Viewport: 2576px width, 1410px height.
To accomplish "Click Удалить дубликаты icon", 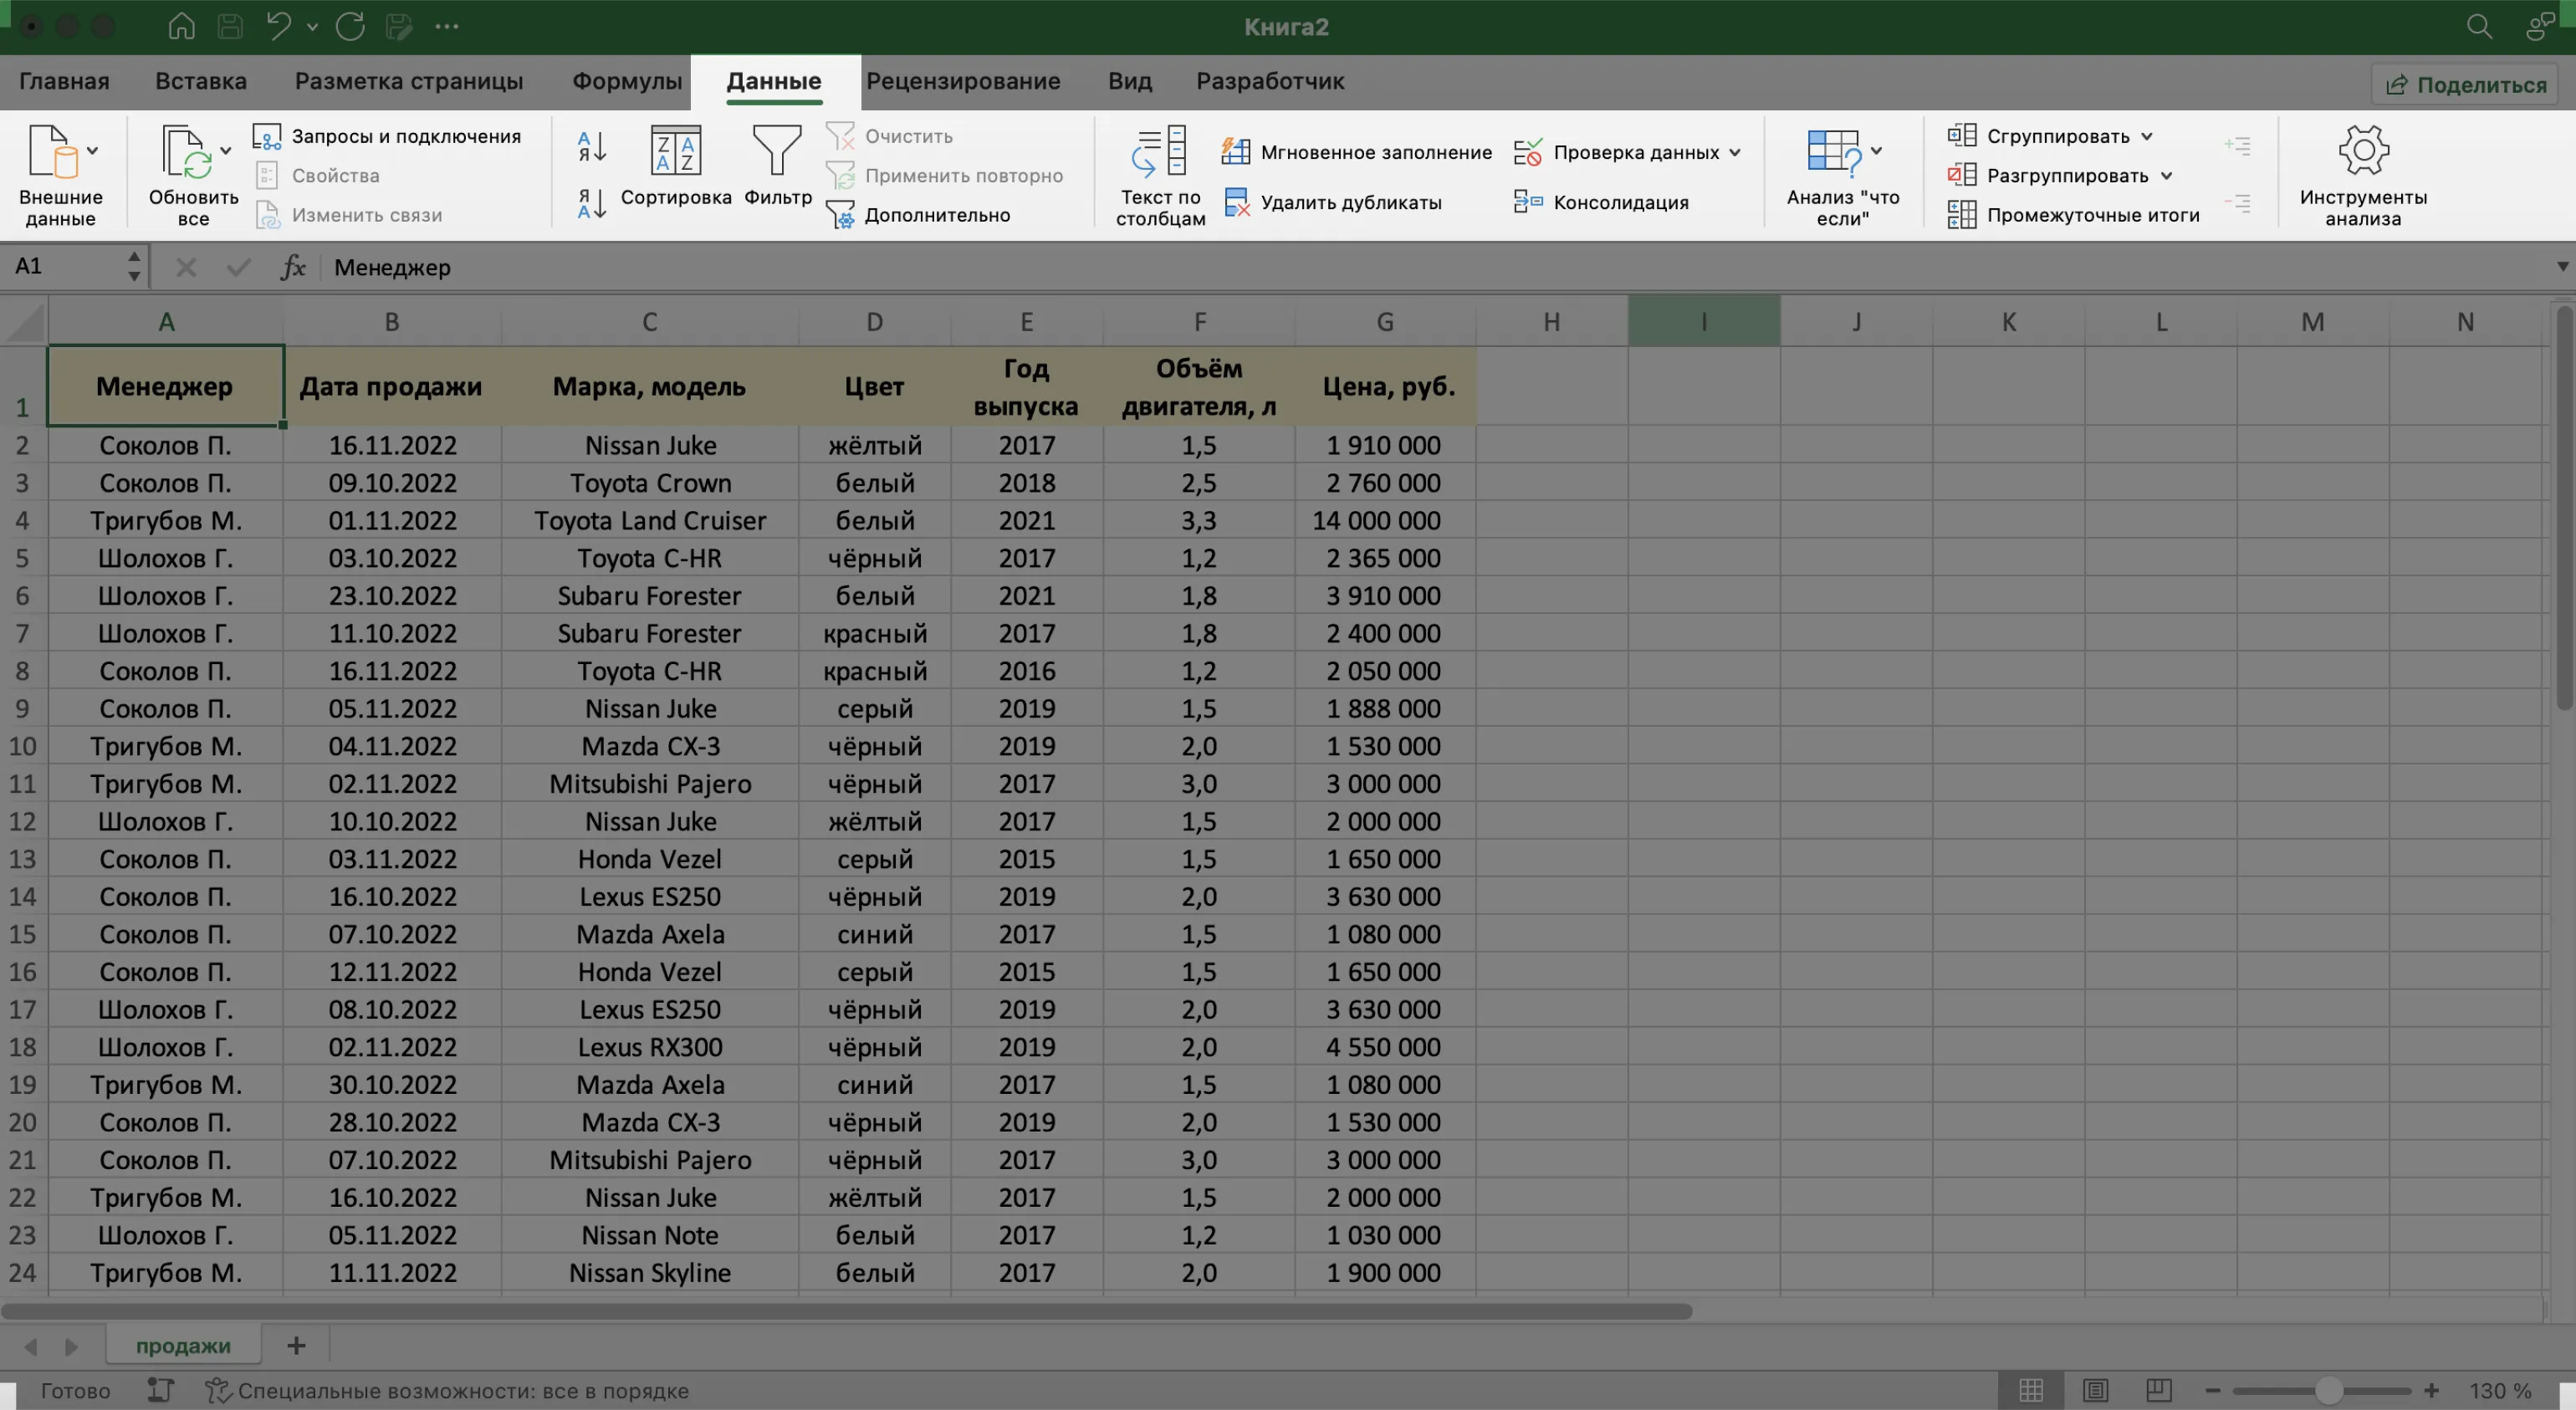I will coord(1237,202).
